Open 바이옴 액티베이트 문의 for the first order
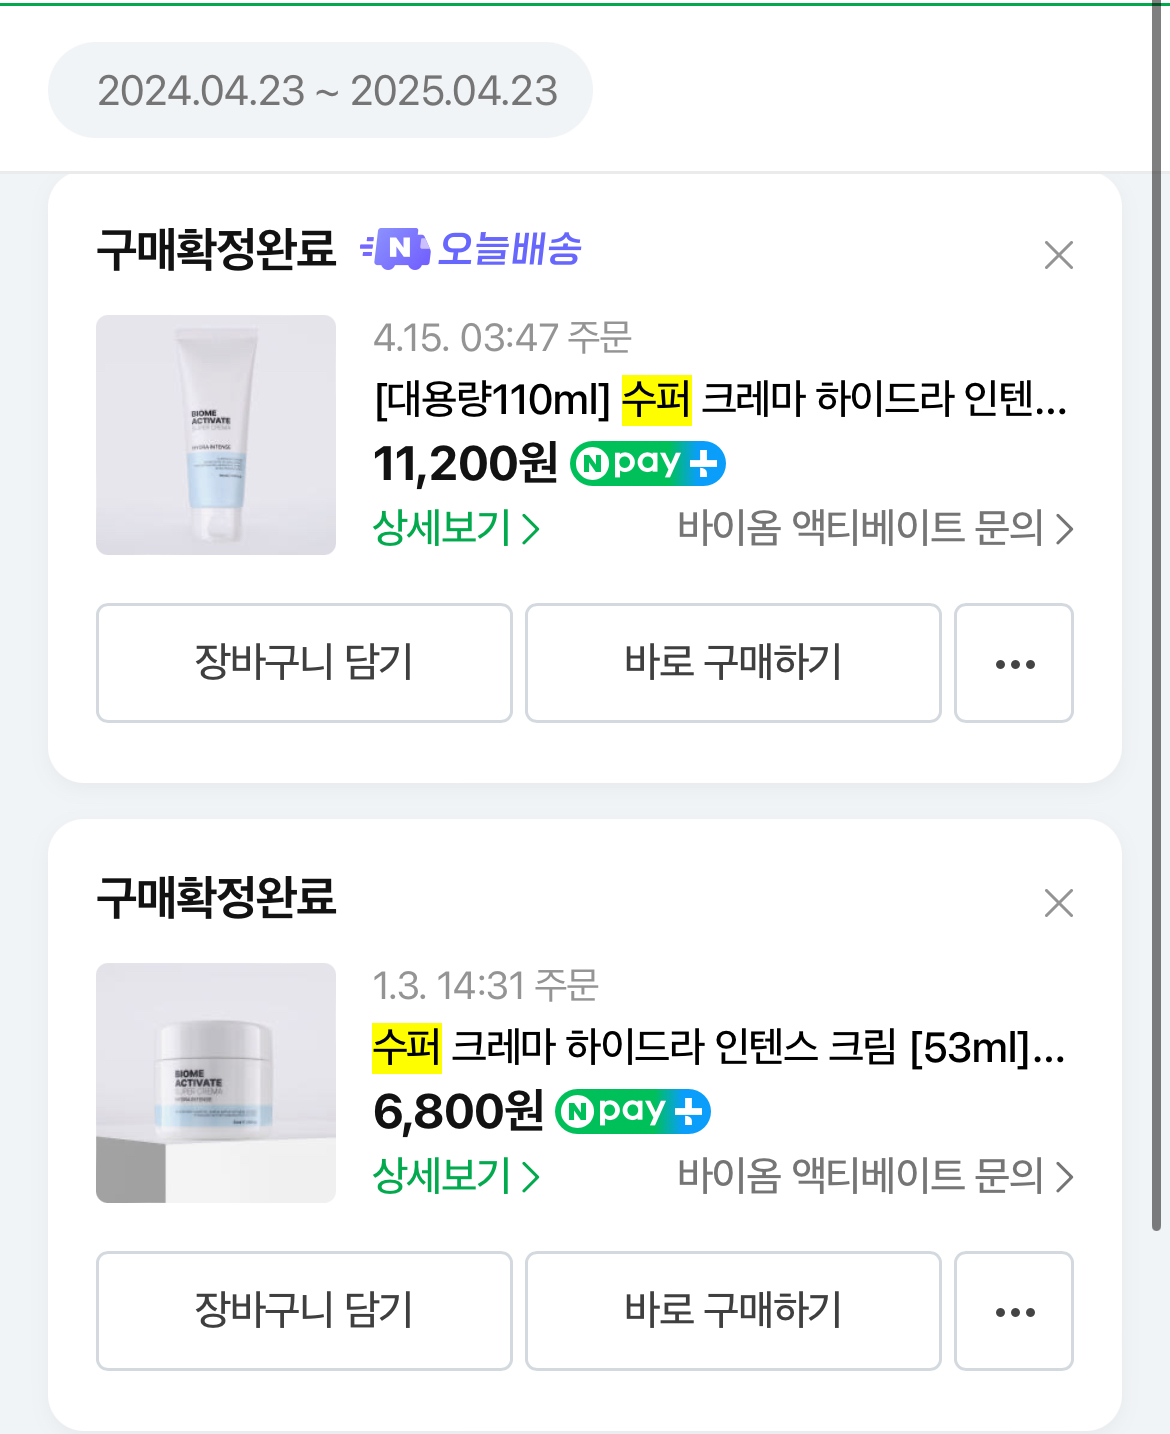Screen dimensions: 1170x1434 click(x=875, y=528)
